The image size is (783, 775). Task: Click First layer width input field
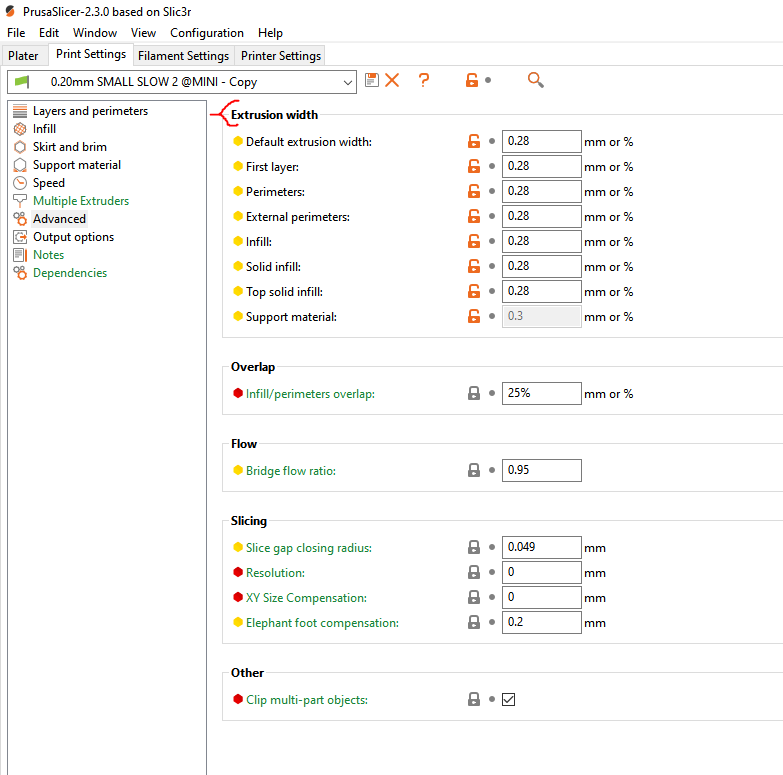(x=541, y=166)
